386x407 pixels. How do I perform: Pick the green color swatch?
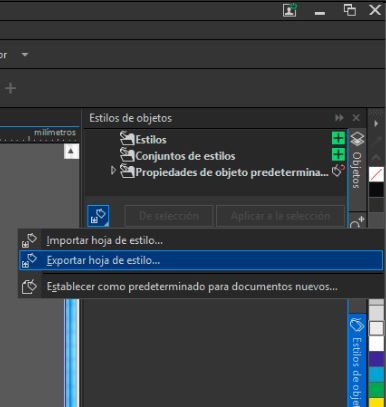tap(376, 389)
